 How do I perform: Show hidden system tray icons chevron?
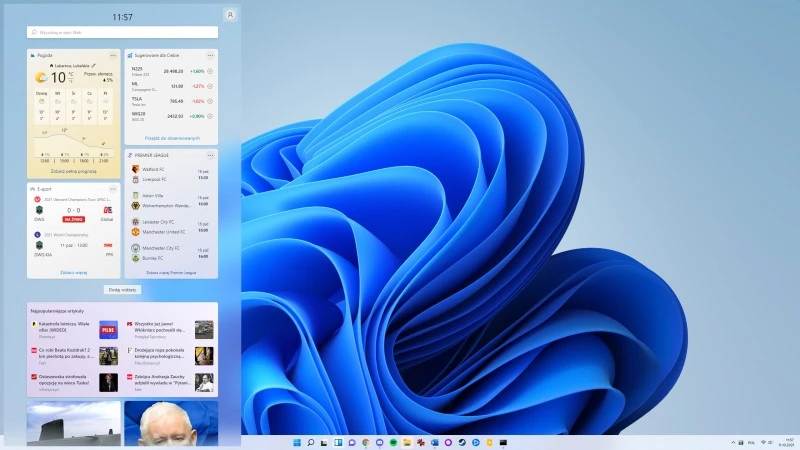tap(733, 442)
